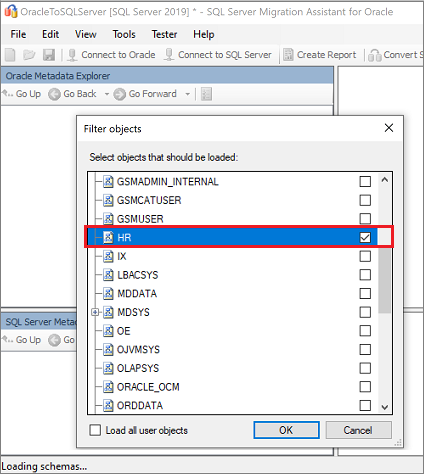Screen dimensions: 424x474
Task: Click the schema icon next to ORDDATA
Action: 108,406
